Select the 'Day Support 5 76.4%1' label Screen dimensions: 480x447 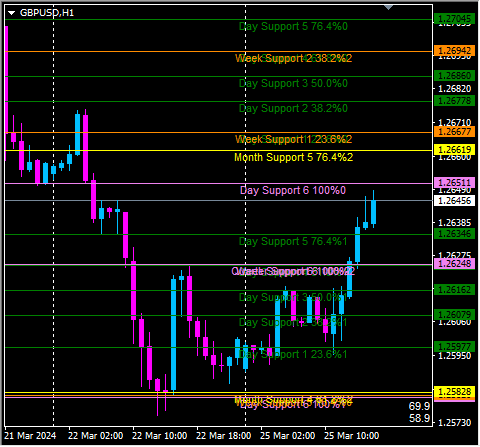(x=293, y=241)
